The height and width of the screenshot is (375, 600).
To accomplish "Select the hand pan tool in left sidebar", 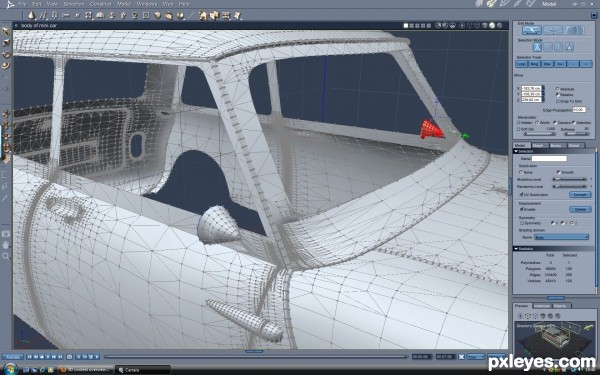I will pos(6,245).
